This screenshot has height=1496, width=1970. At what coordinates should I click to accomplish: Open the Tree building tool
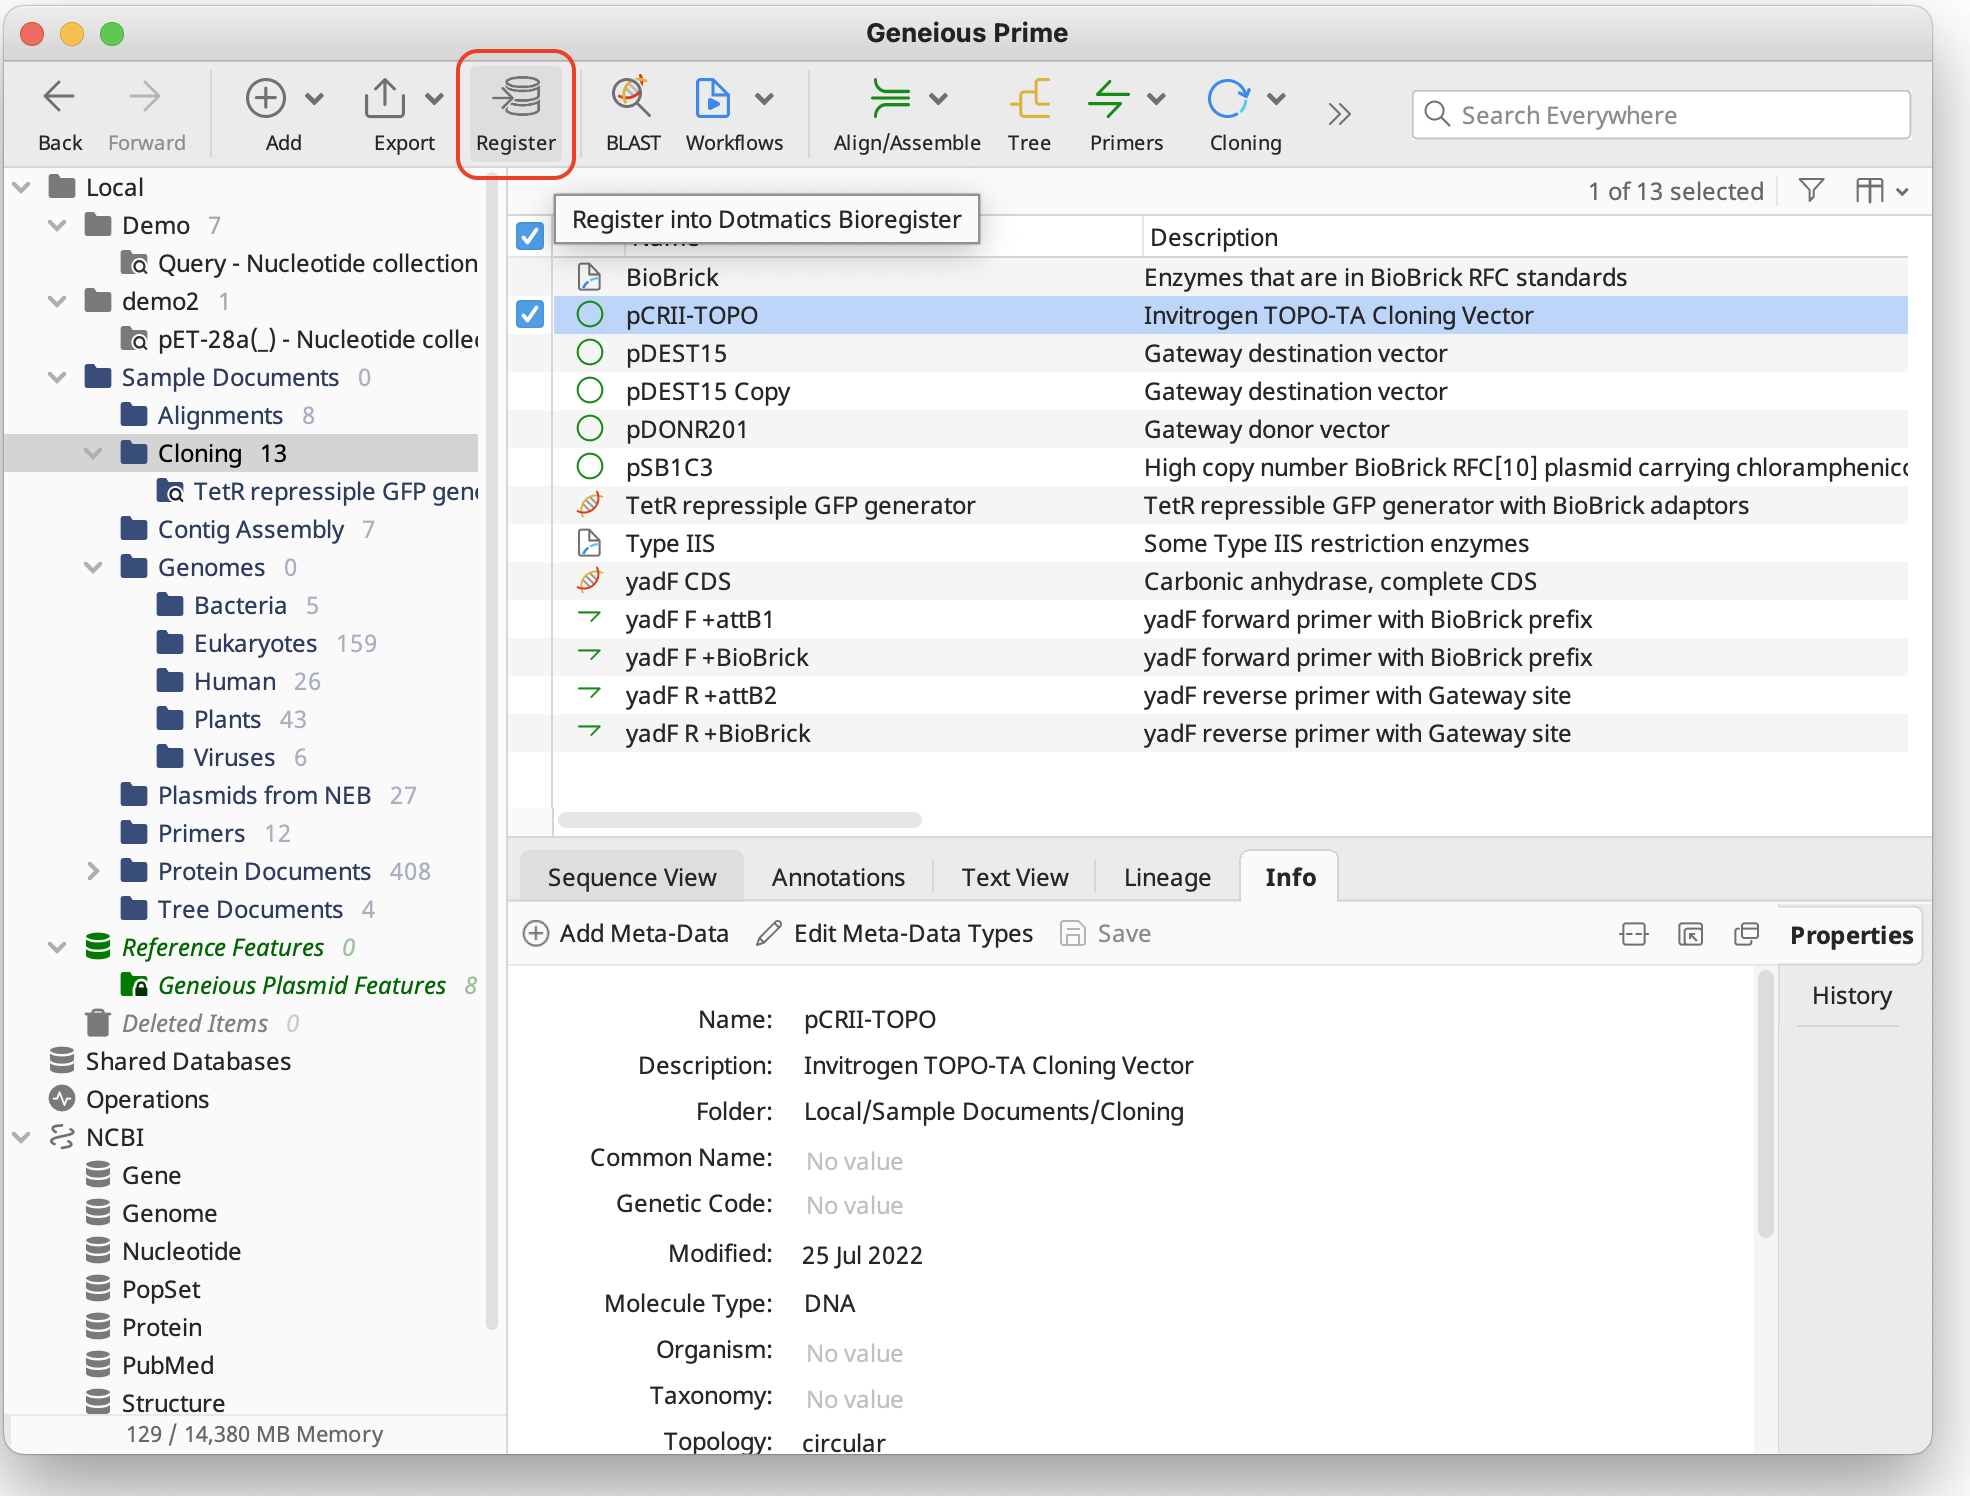tap(1029, 112)
